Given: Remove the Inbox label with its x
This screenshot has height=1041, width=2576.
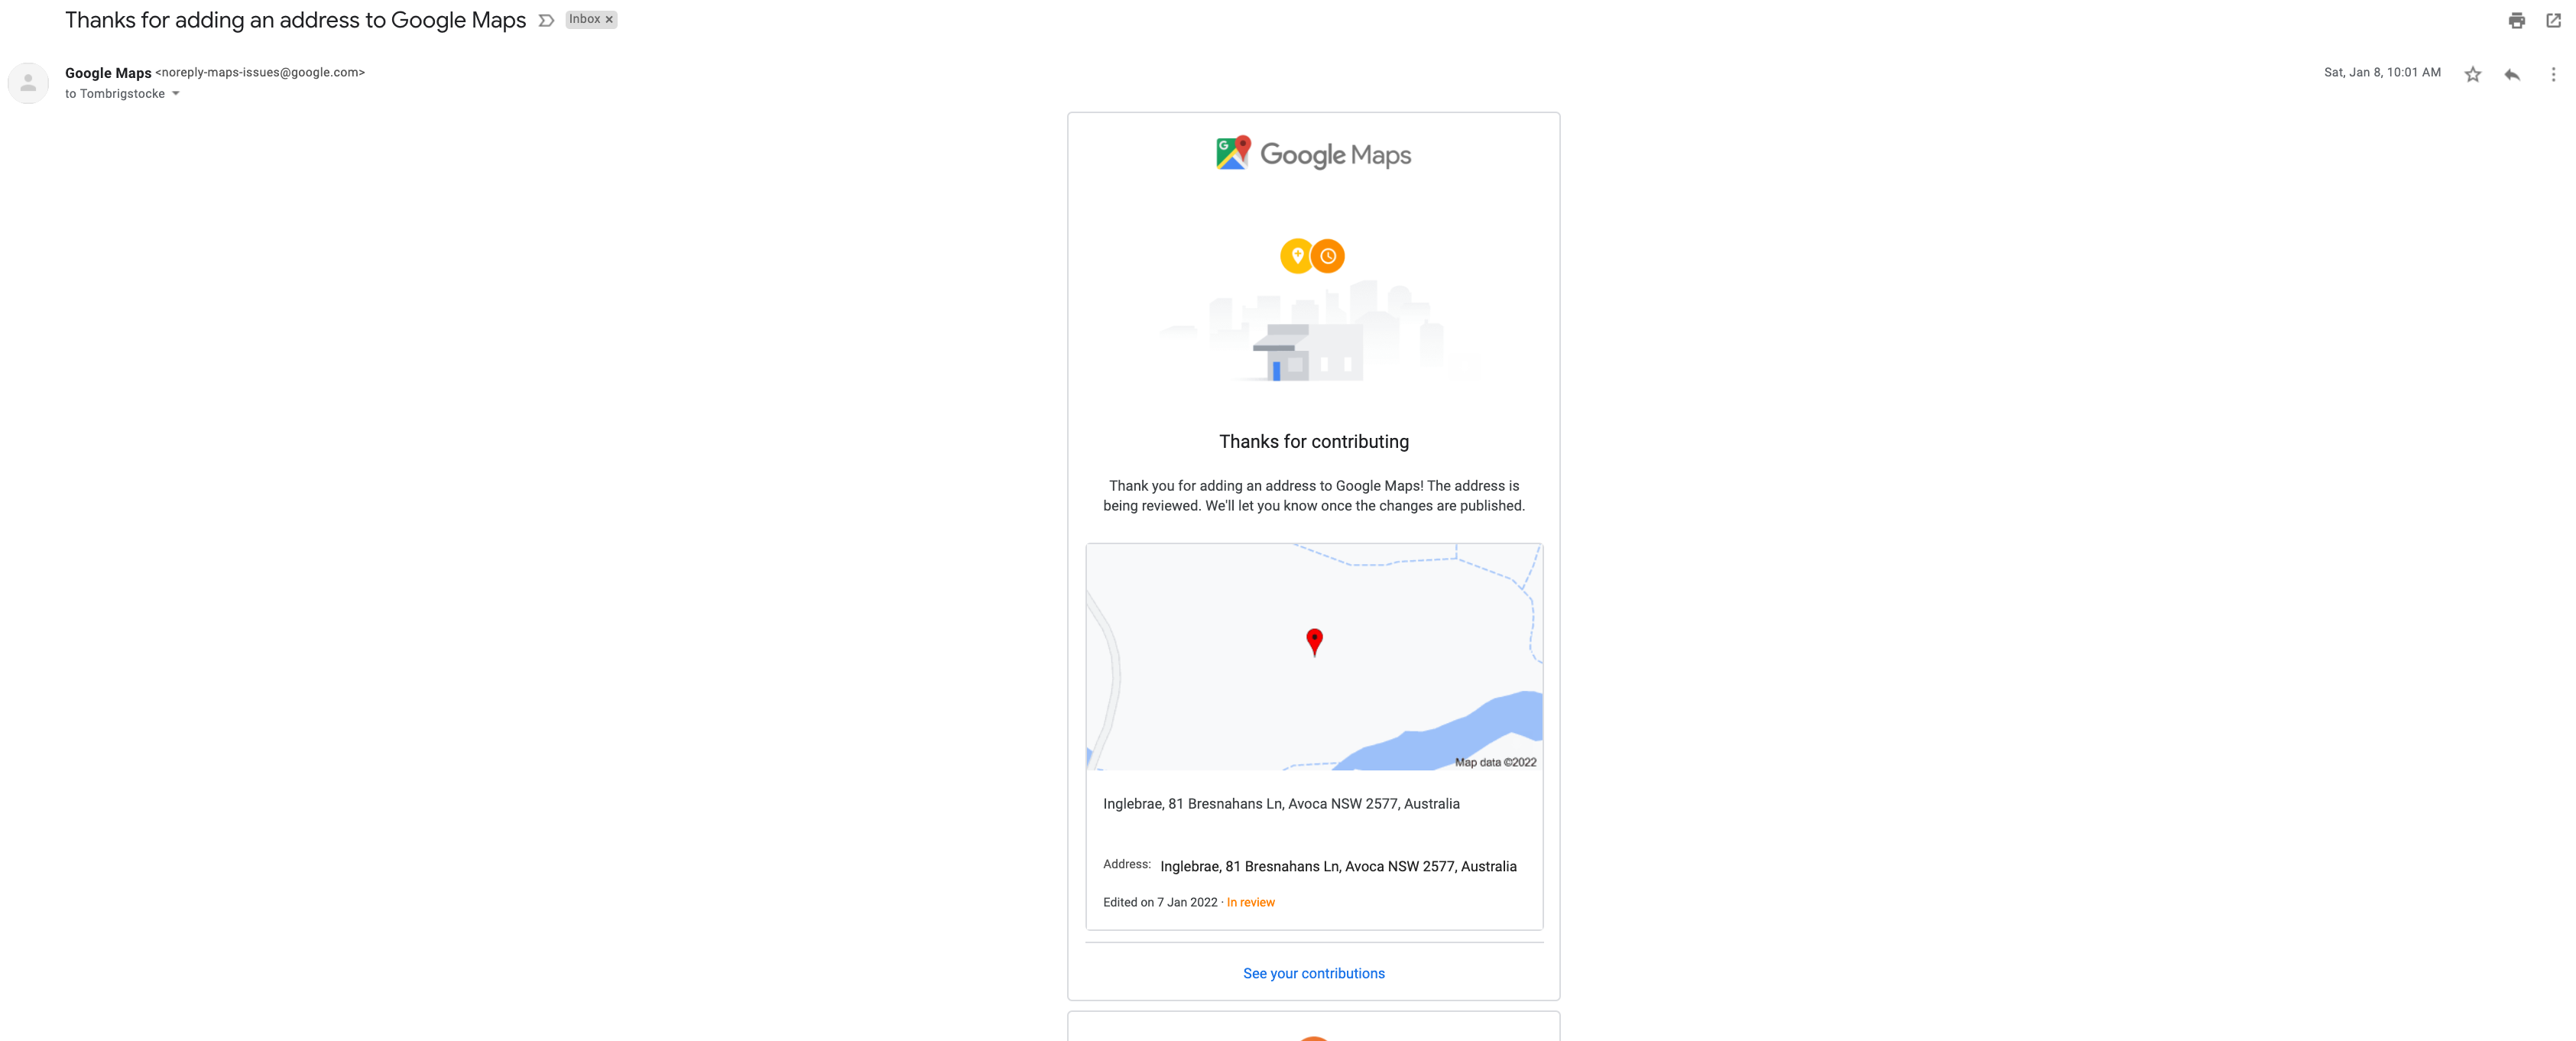Looking at the screenshot, I should pos(609,20).
